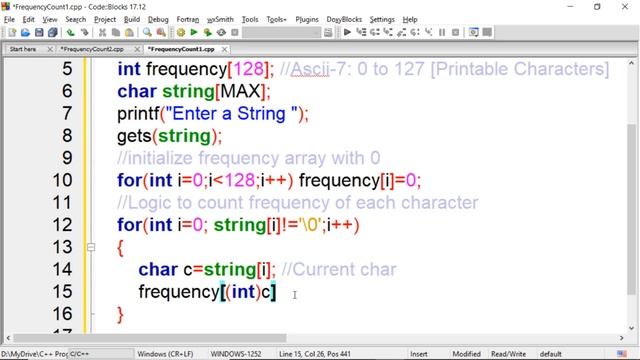Open the Help menu
Viewport: 640px width, 360px height.
[410, 19]
